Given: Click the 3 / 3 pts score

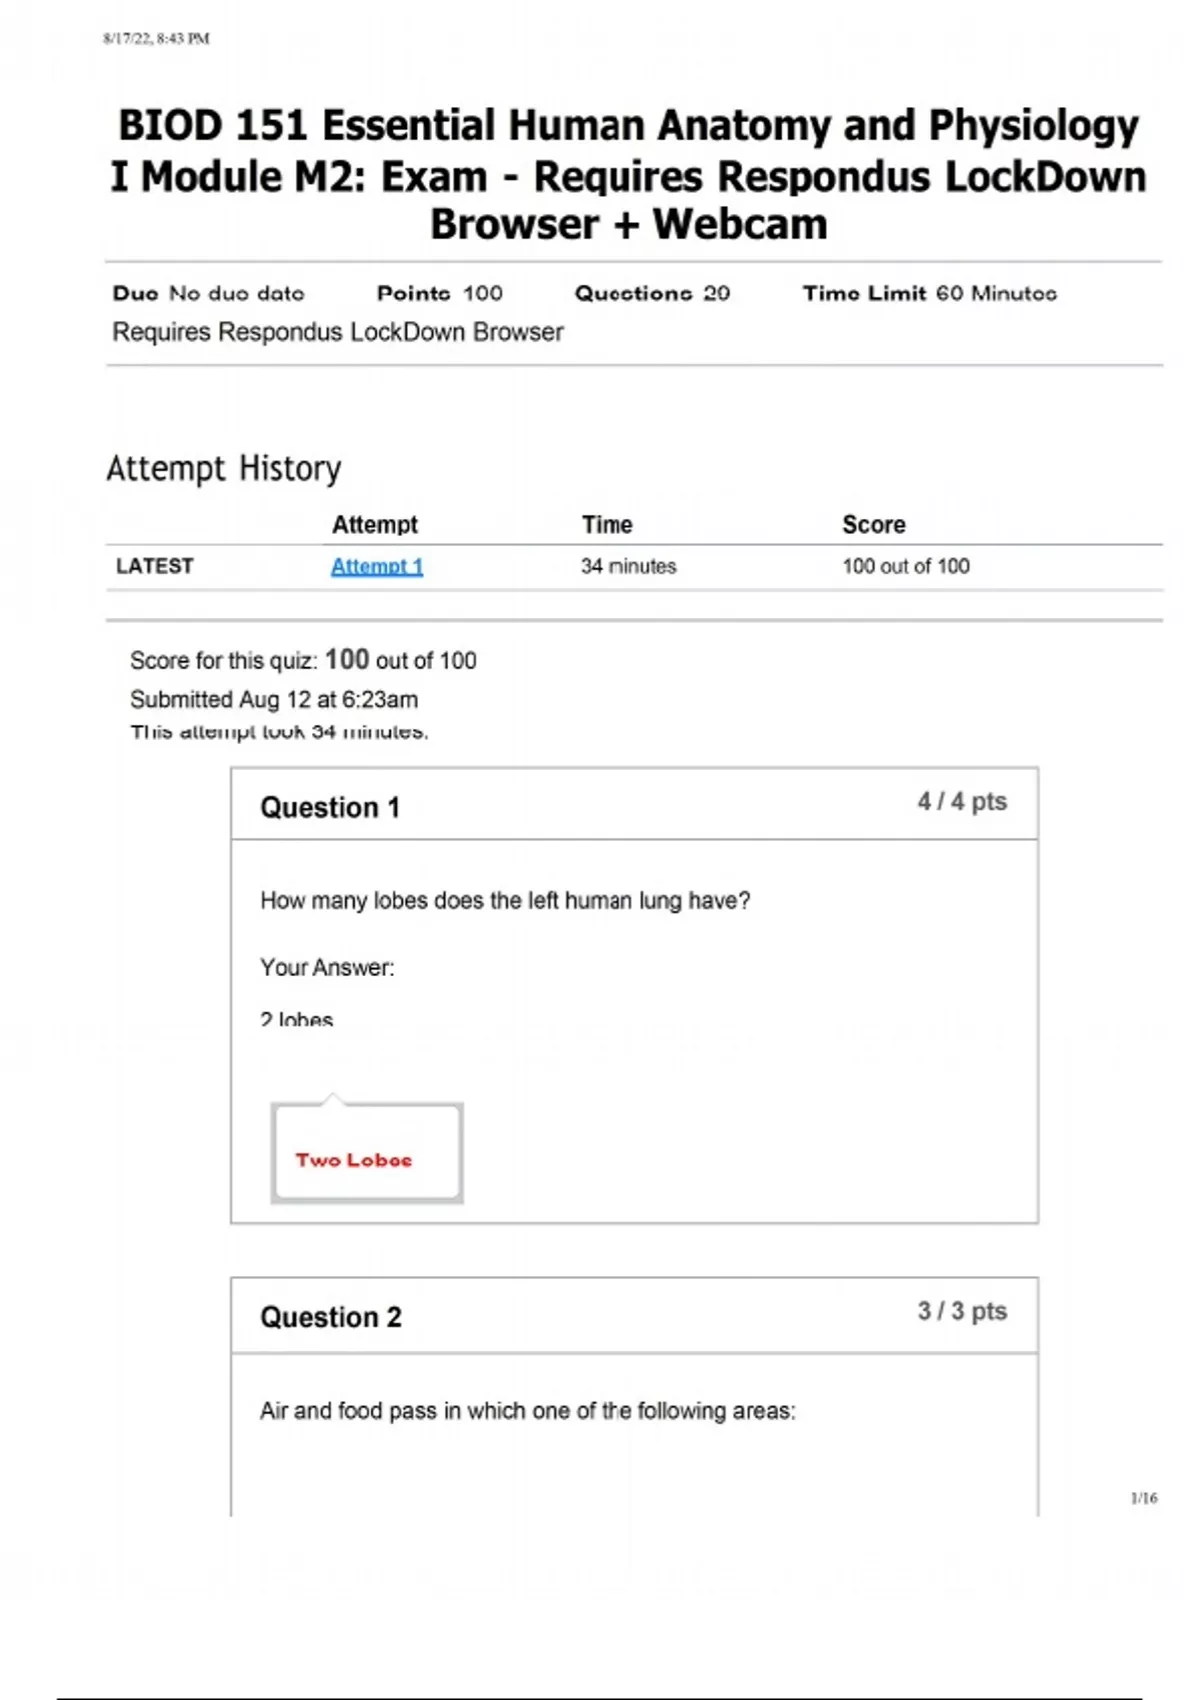Looking at the screenshot, I should pos(962,1311).
